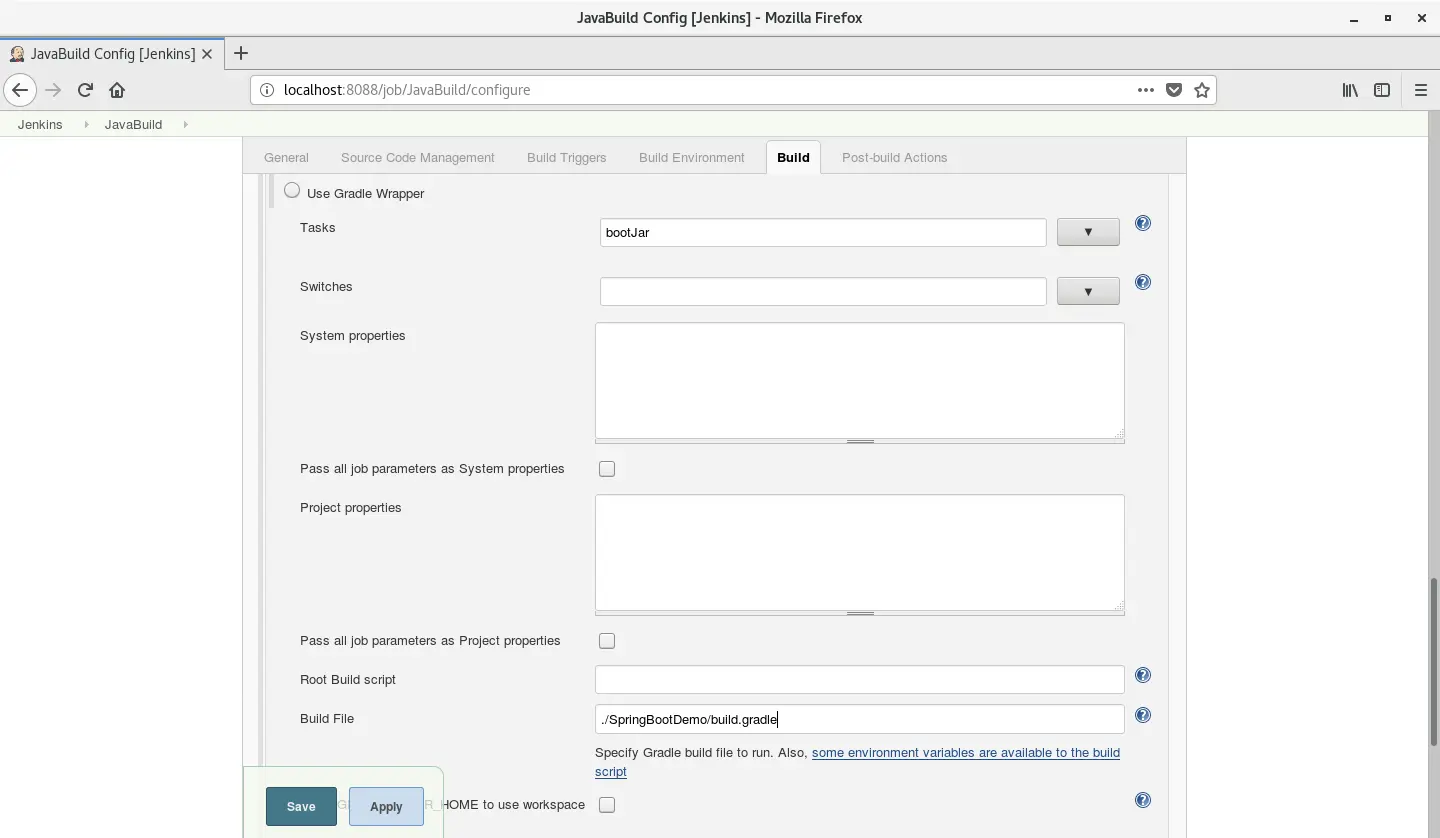This screenshot has width=1440, height=838.
Task: Click the Pocket save icon
Action: (x=1174, y=90)
